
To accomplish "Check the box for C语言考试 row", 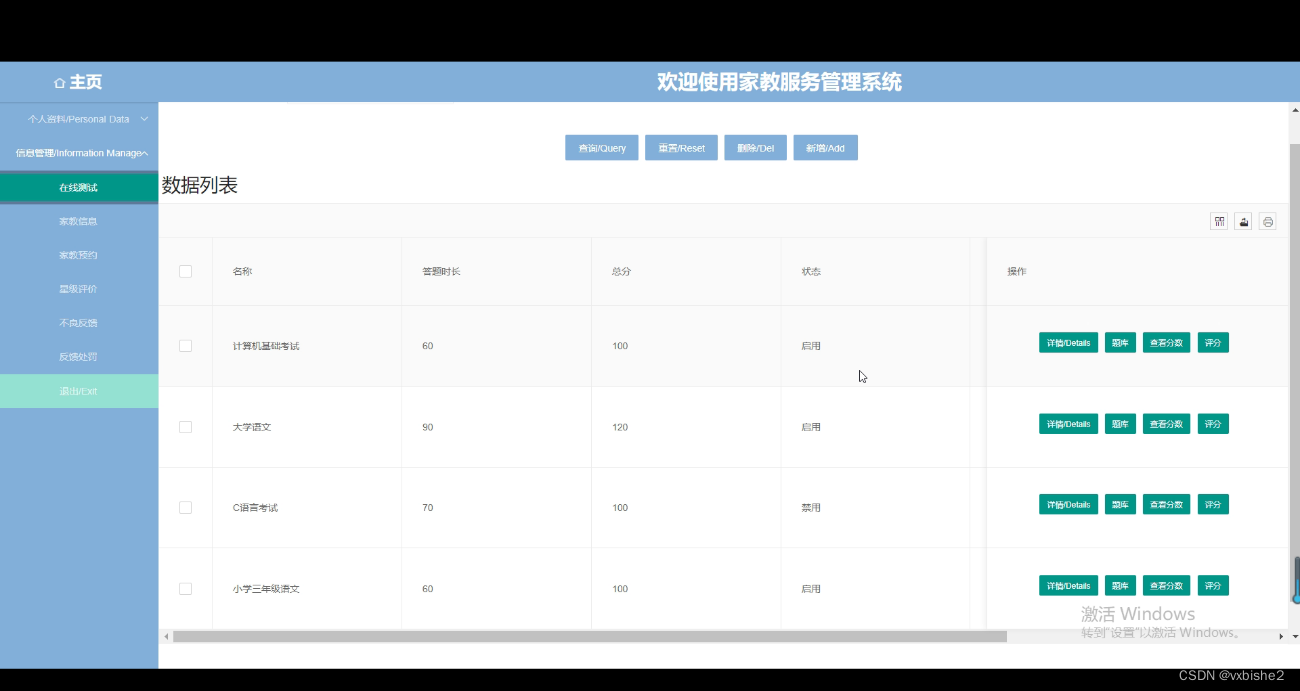I will pos(185,508).
